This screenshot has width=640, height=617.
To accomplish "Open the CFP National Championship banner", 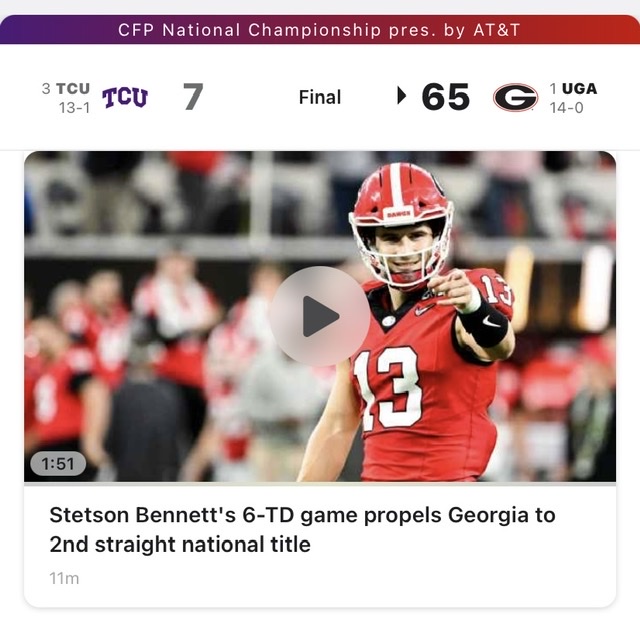I will [320, 30].
